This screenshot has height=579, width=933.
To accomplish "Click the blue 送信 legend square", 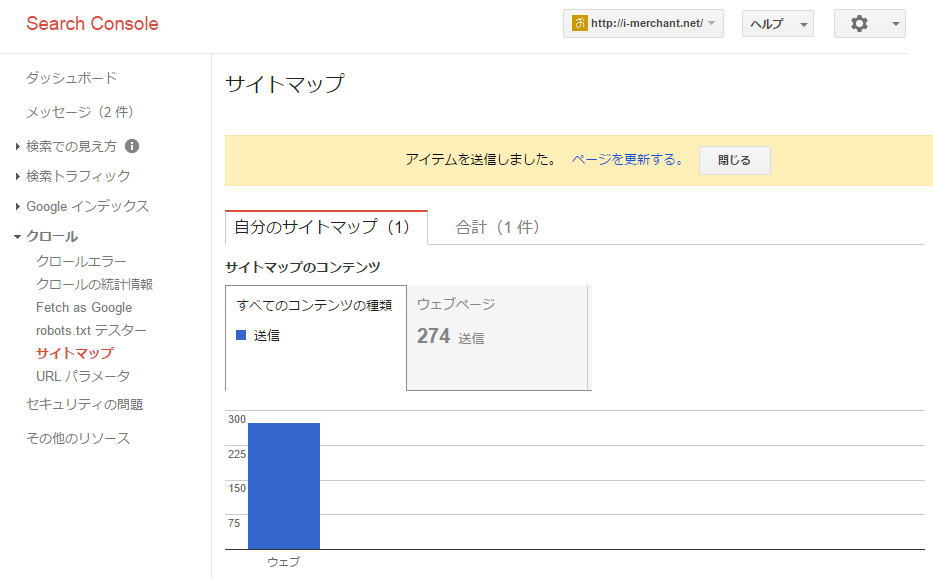I will tap(241, 335).
